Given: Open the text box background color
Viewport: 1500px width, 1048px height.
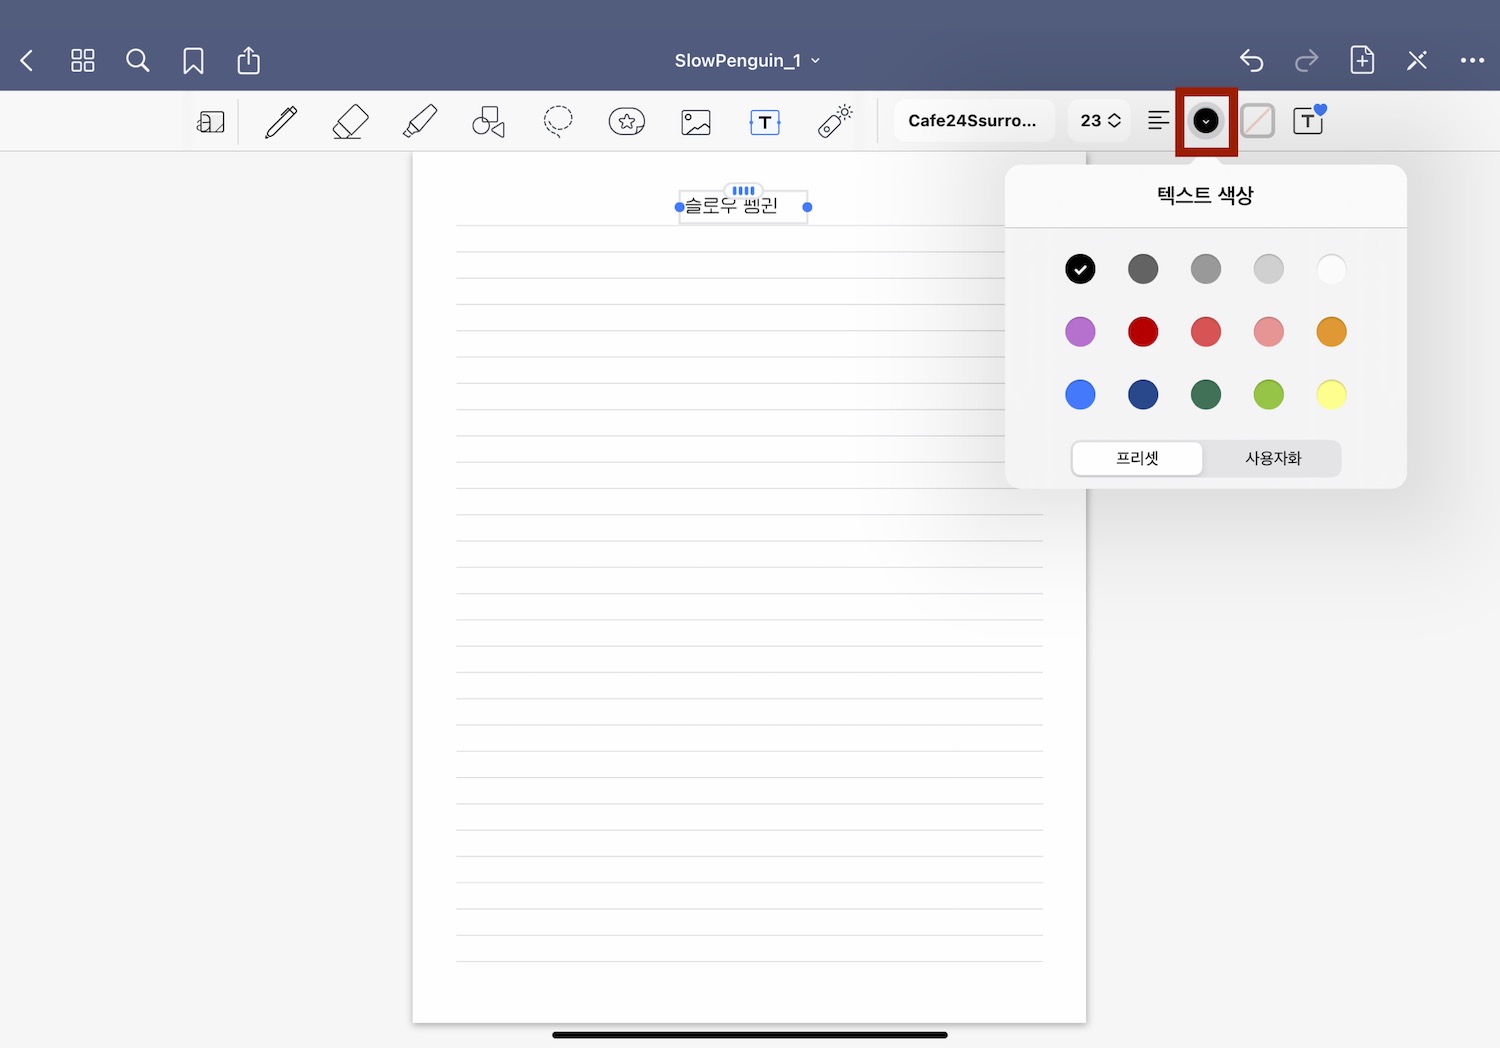Looking at the screenshot, I should coord(1258,121).
